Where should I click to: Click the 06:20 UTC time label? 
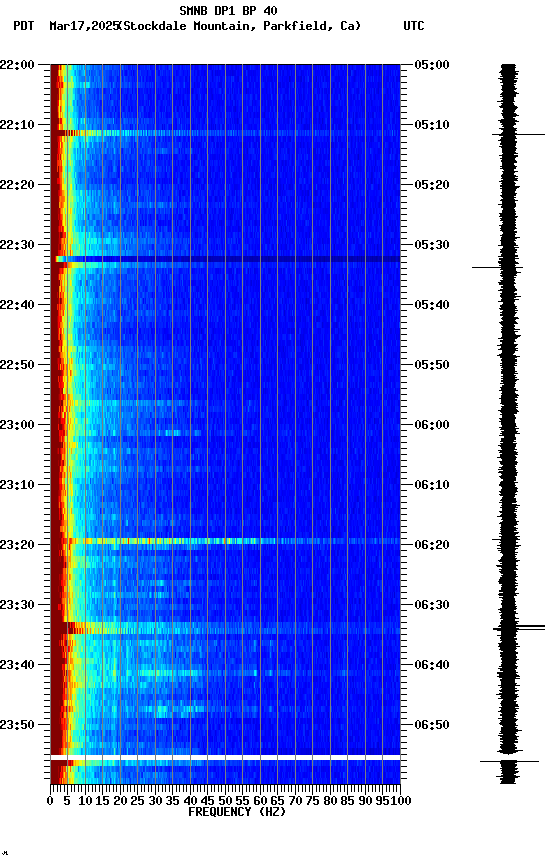click(431, 545)
